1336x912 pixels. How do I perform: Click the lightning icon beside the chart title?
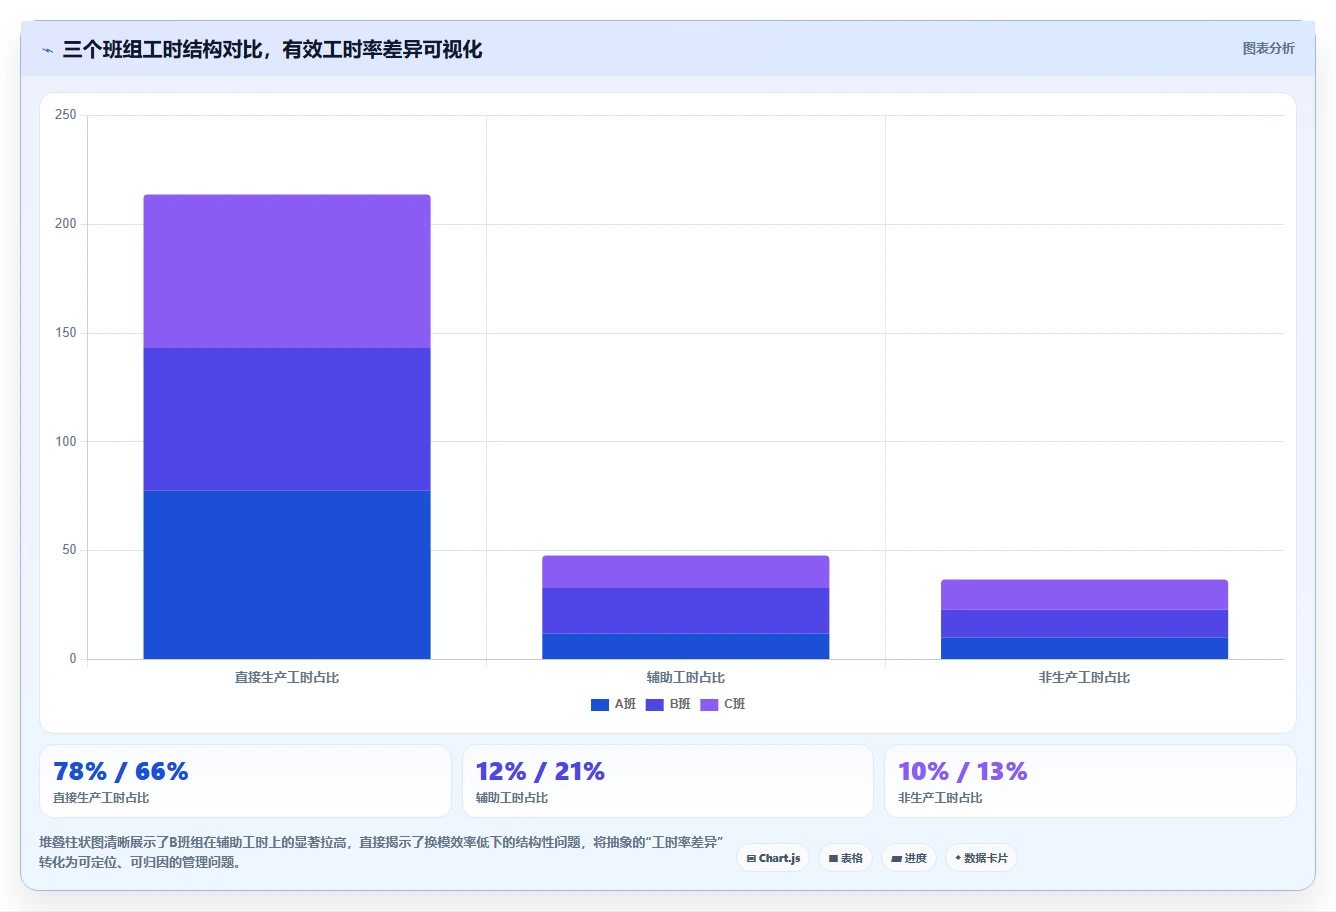[x=47, y=50]
